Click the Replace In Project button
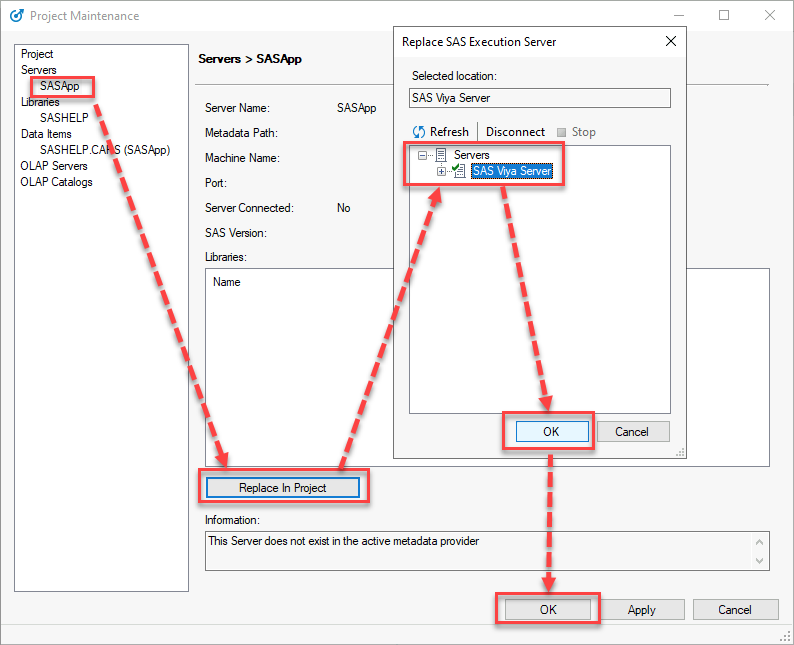794x645 pixels. (x=283, y=488)
